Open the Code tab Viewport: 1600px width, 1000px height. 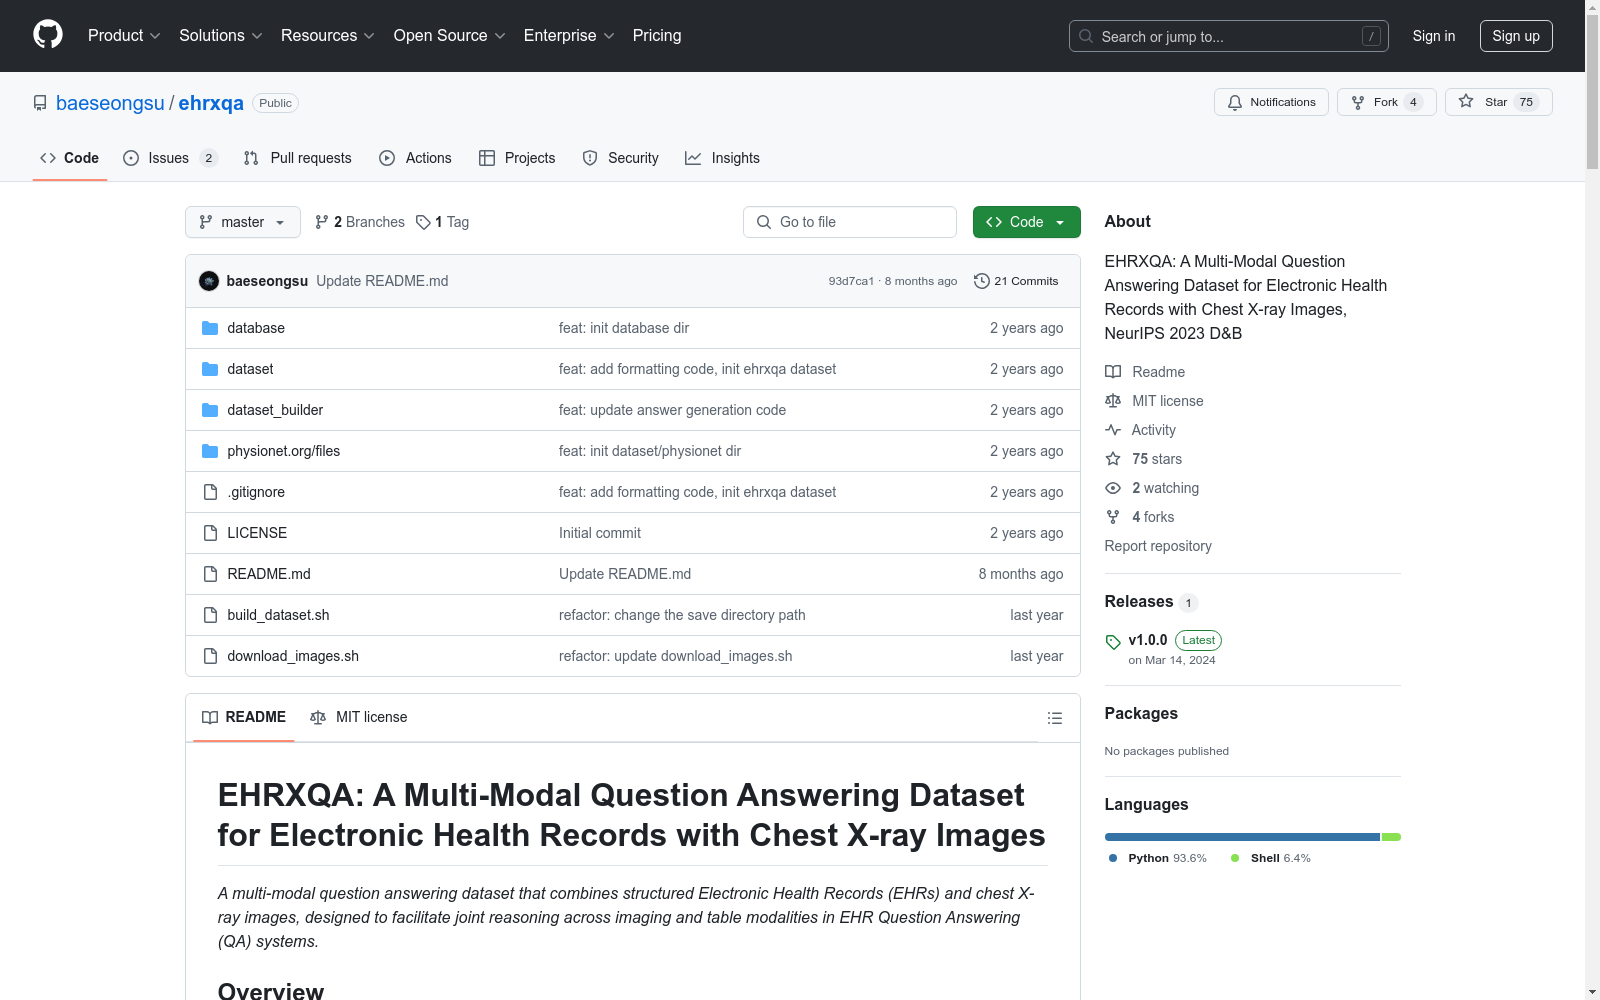[69, 158]
